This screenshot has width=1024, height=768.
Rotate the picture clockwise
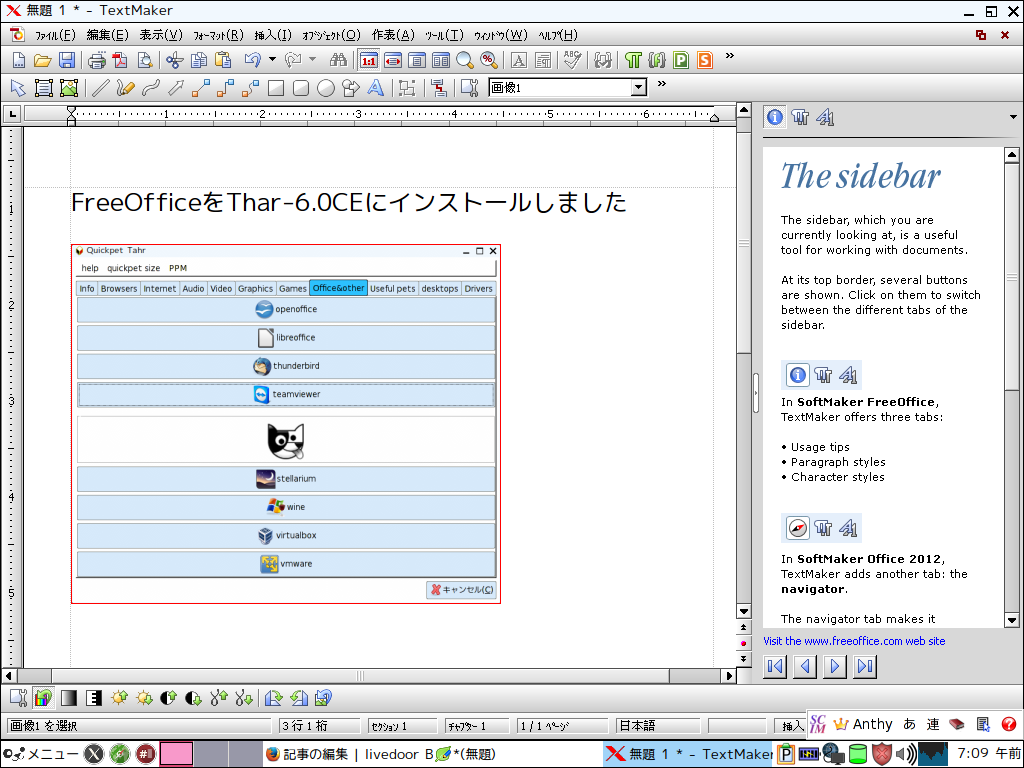274,698
